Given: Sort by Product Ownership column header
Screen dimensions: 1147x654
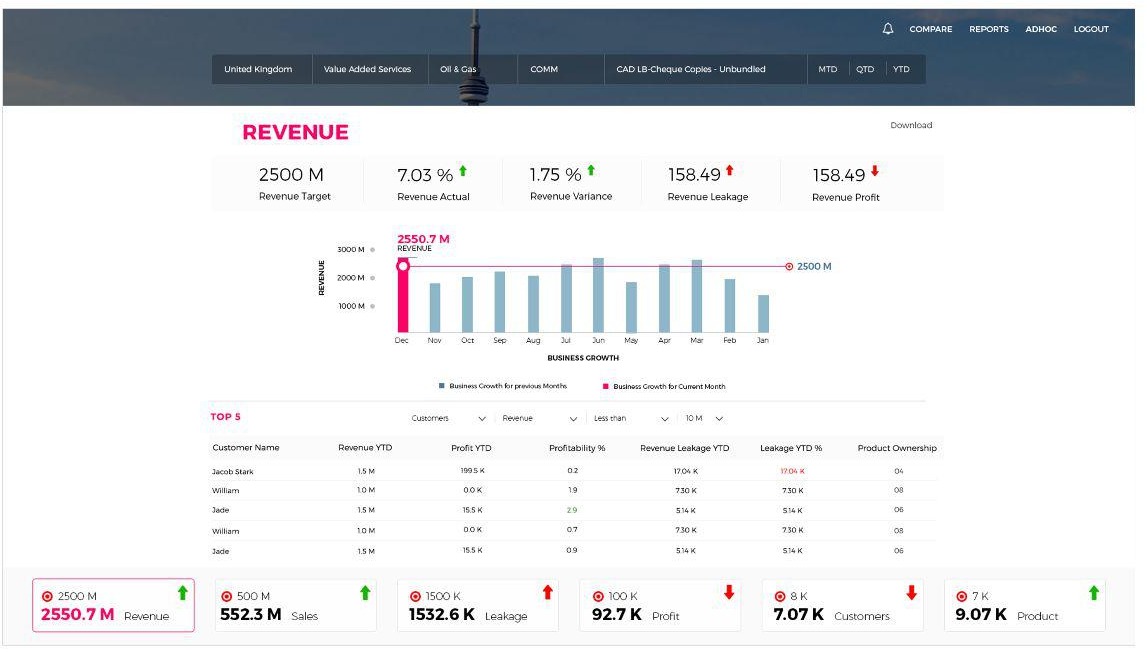Looking at the screenshot, I should click(x=897, y=448).
